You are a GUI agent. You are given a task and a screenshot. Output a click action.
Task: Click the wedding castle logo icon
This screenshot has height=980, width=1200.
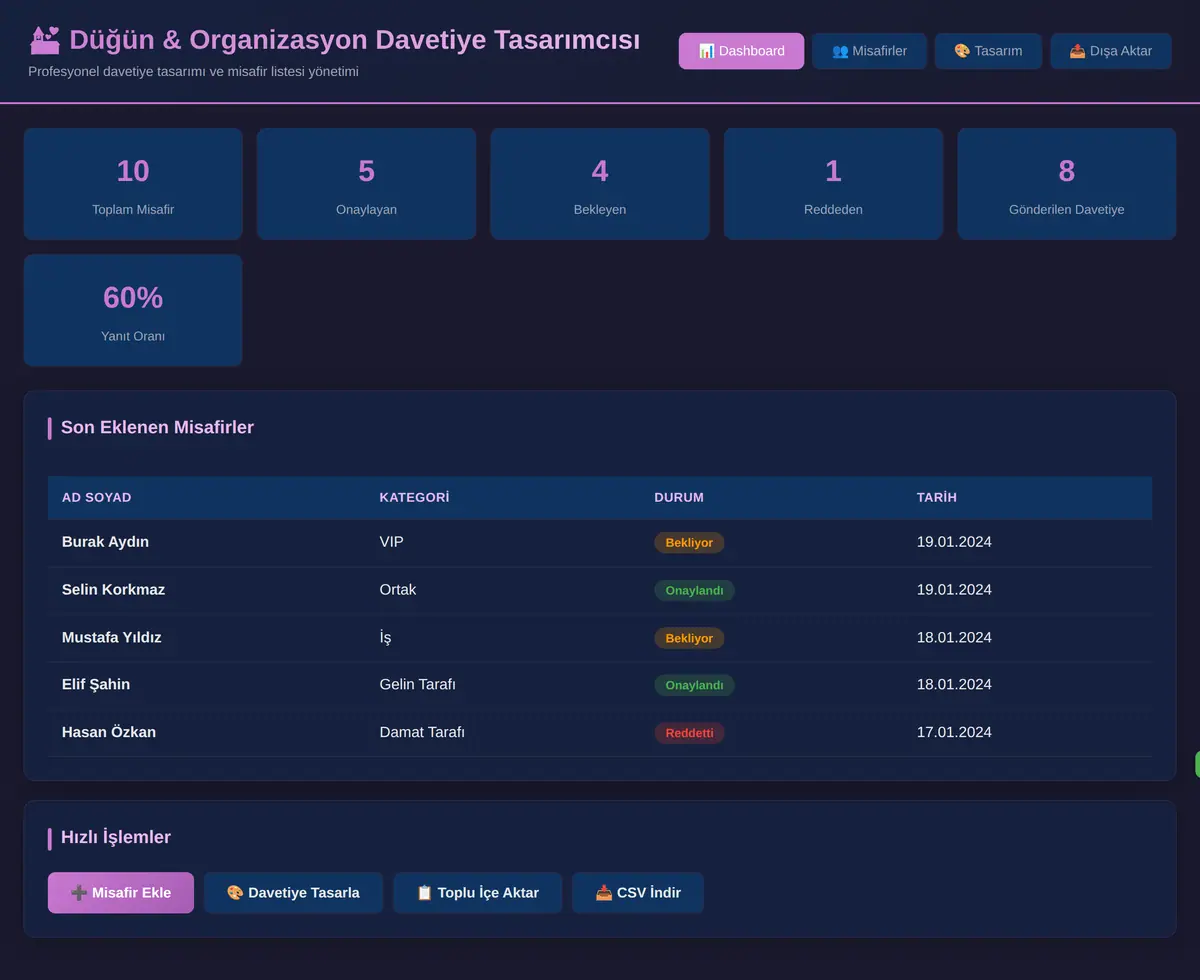[44, 40]
